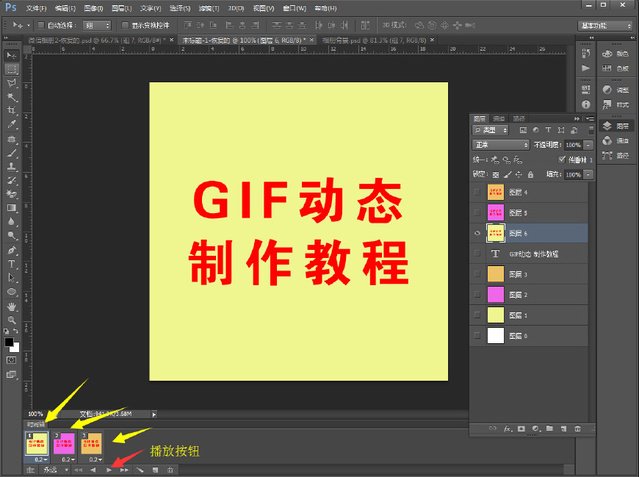Viewport: 639px width, 477px height.
Task: Select the Ellipse shape tool
Action: point(11,292)
